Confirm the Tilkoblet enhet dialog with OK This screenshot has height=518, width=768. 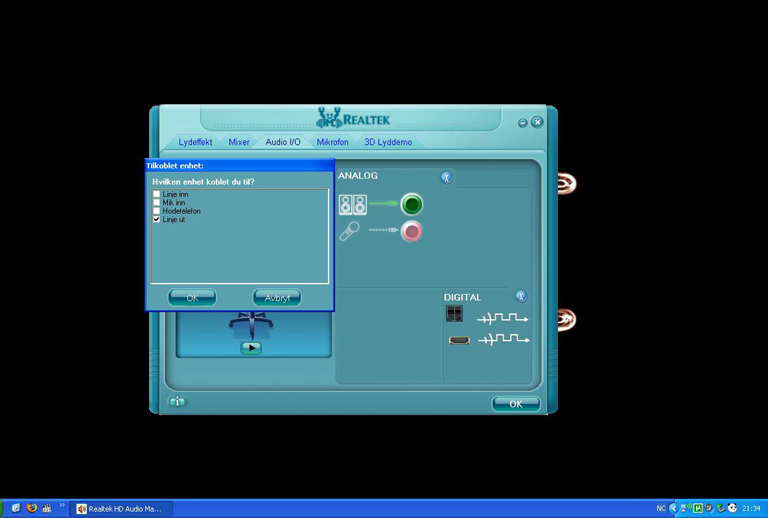[192, 298]
